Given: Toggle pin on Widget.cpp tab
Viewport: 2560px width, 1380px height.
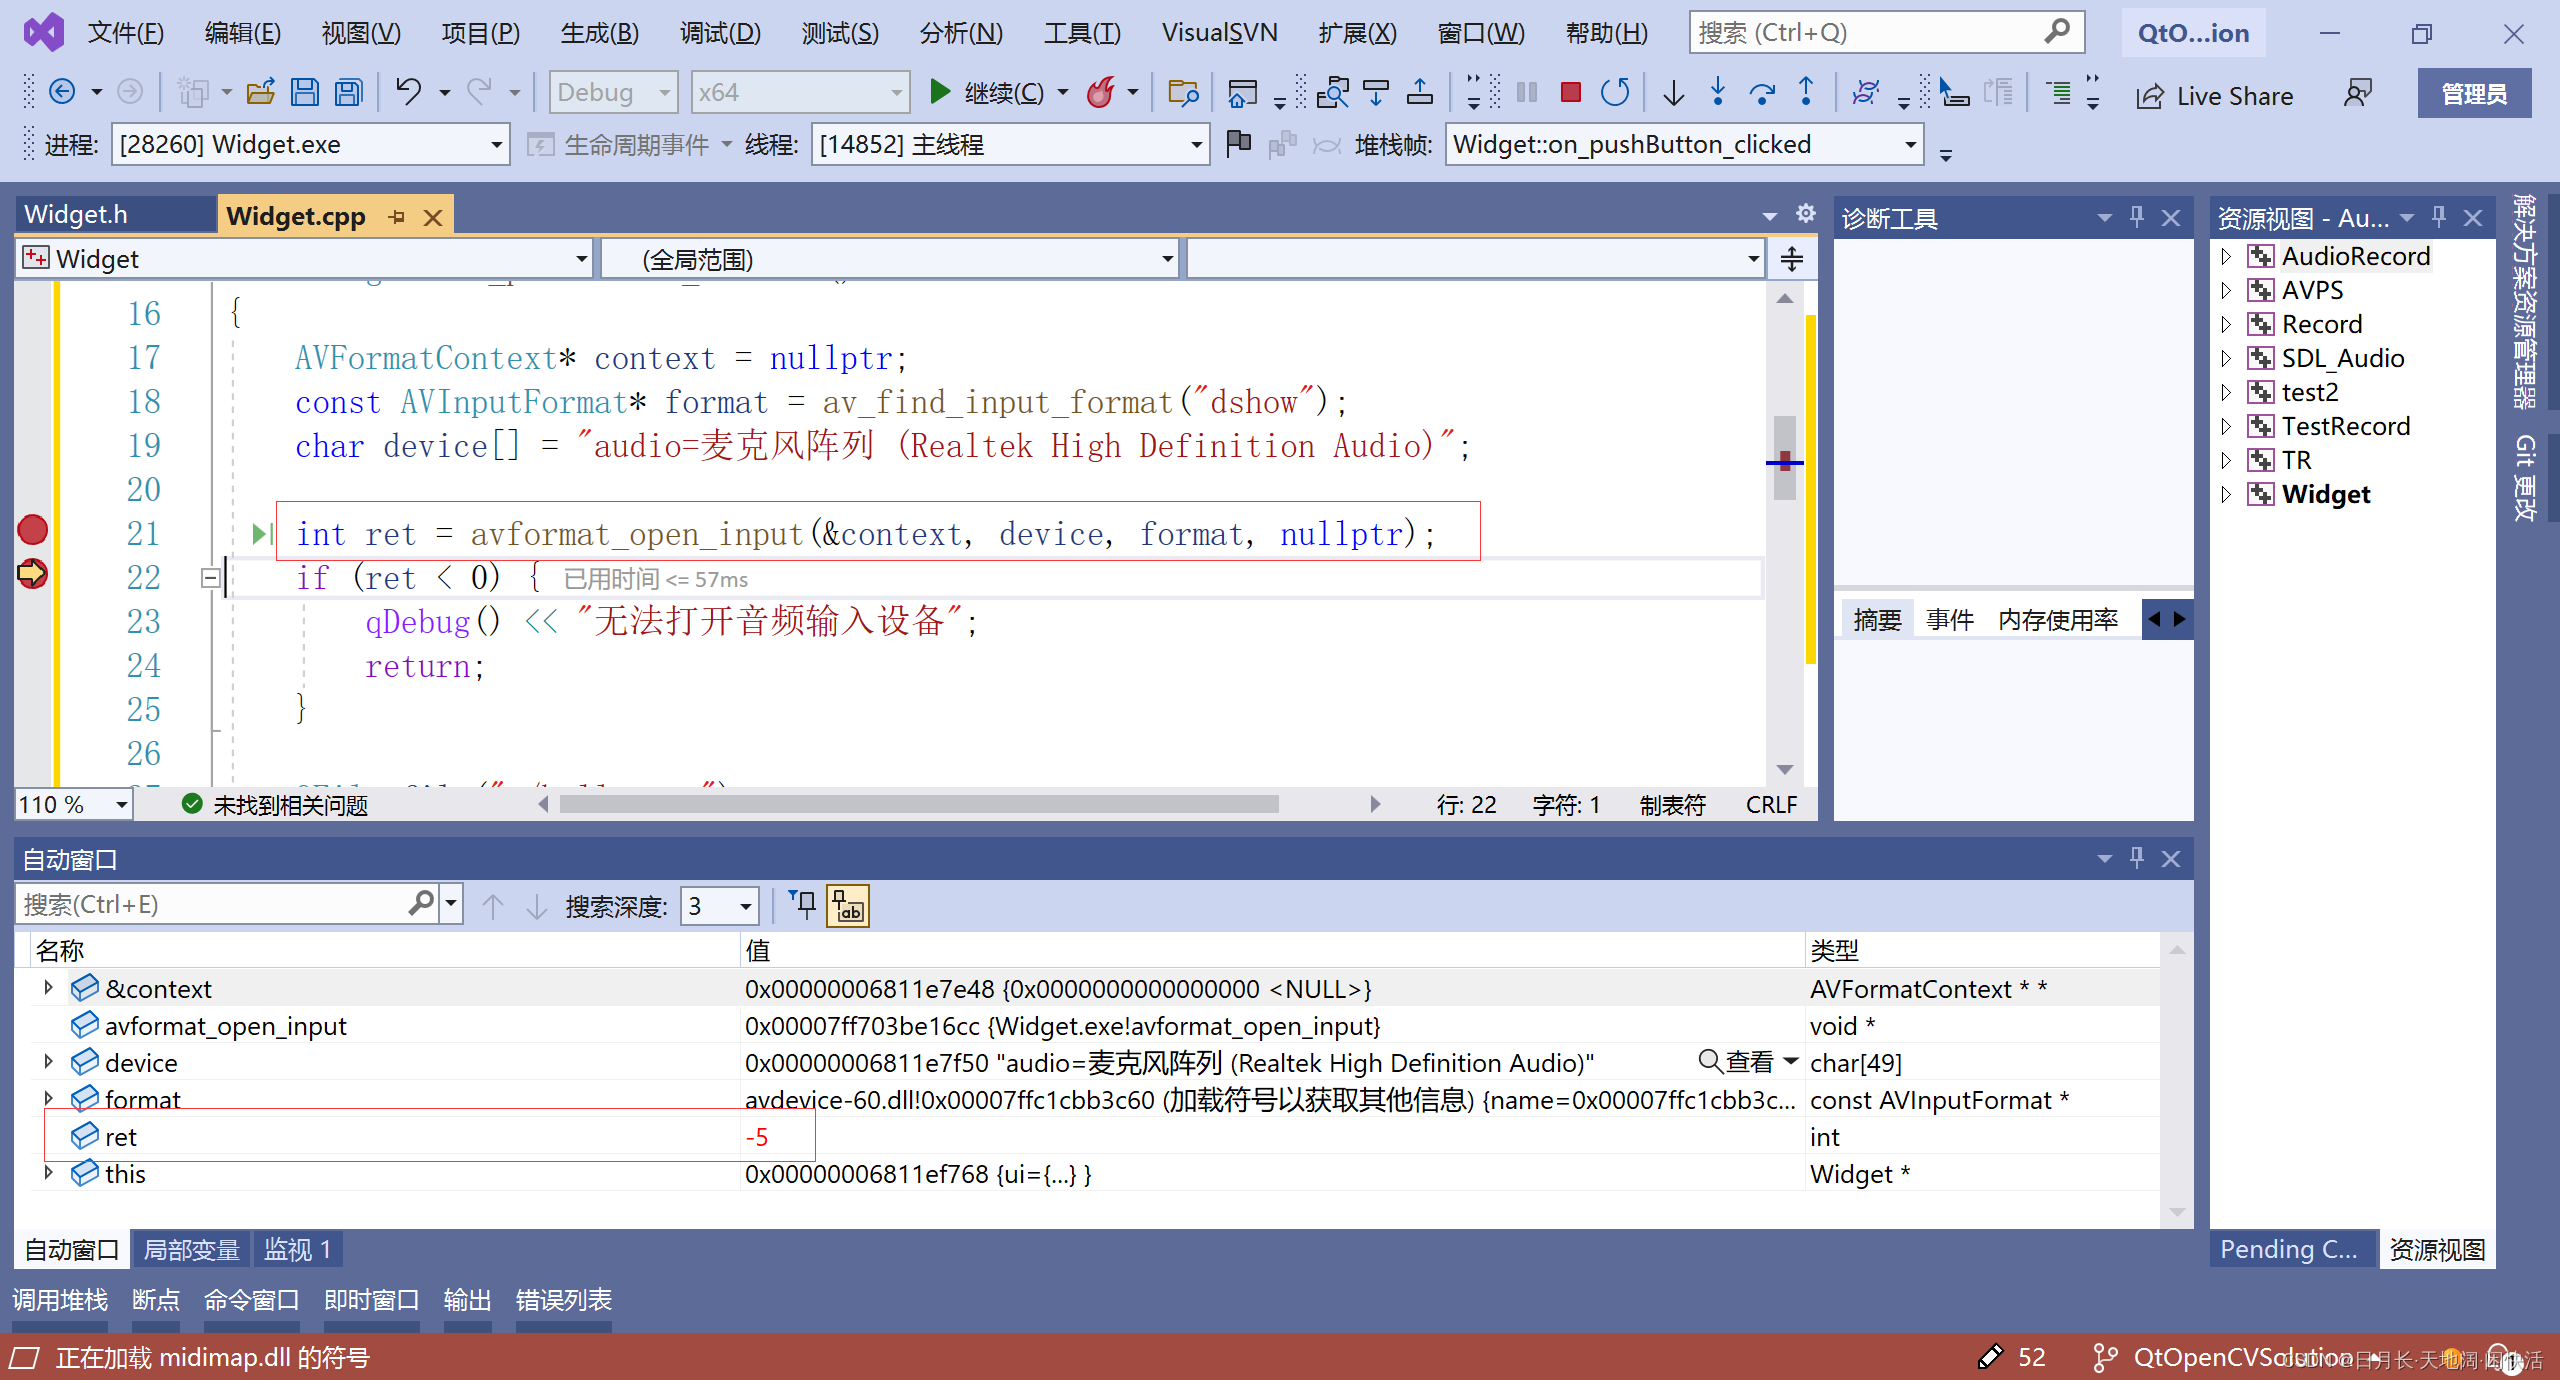Looking at the screenshot, I should (x=397, y=217).
